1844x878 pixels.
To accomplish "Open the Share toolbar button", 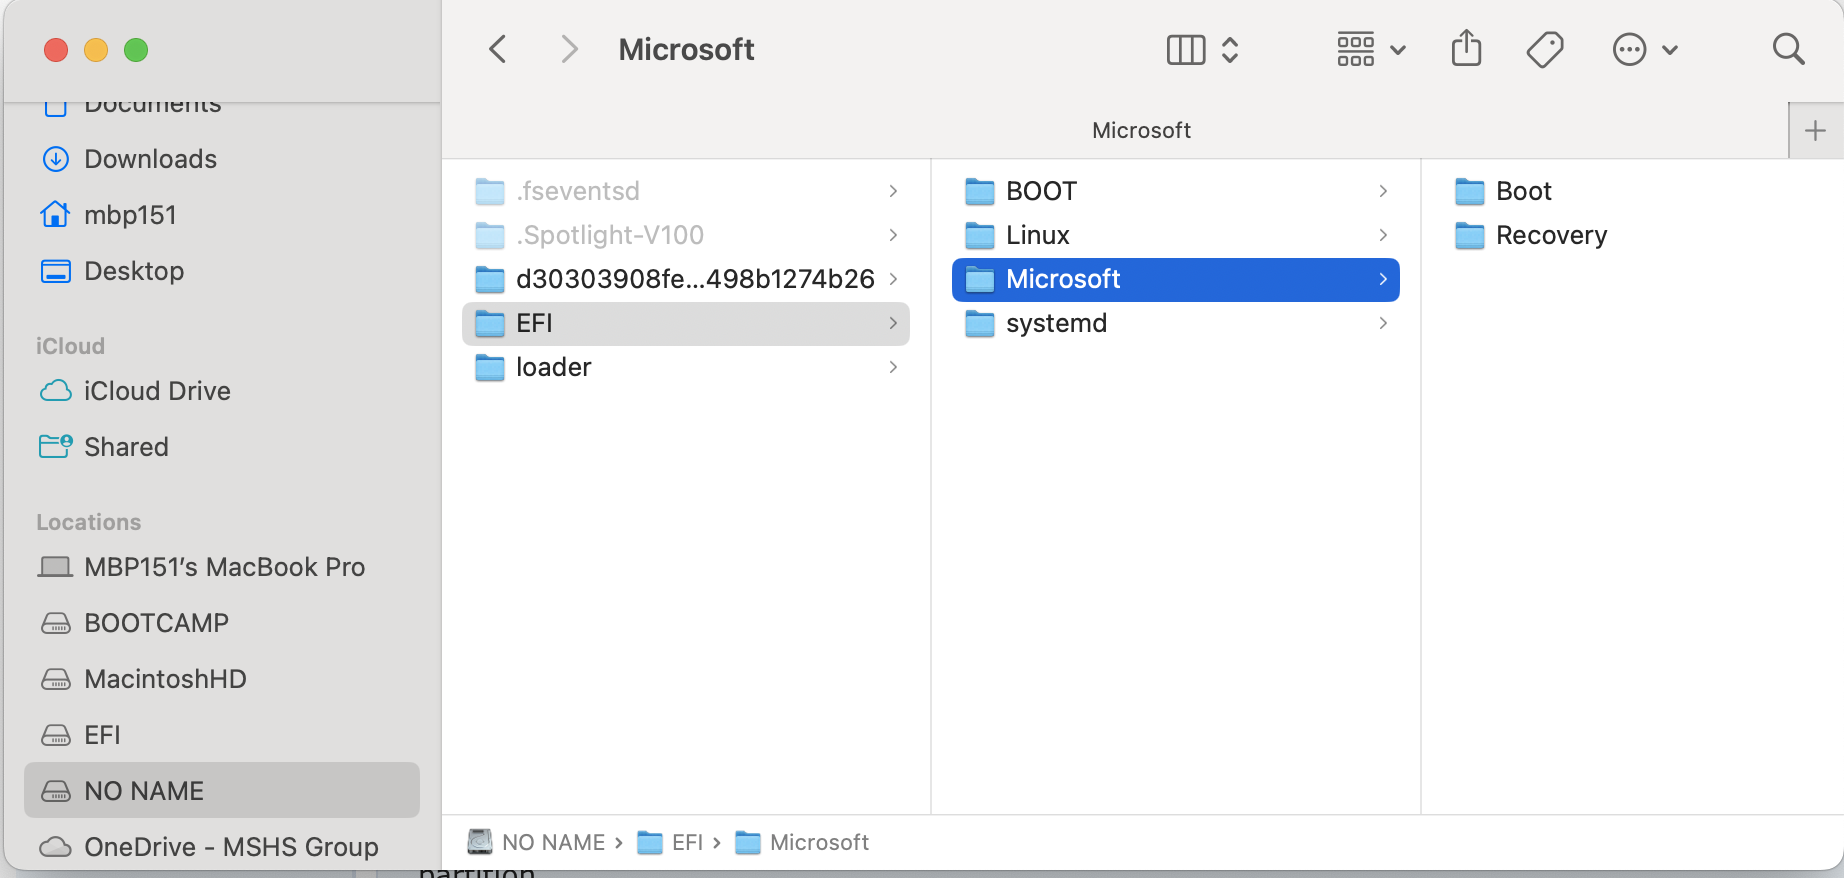I will [x=1466, y=49].
